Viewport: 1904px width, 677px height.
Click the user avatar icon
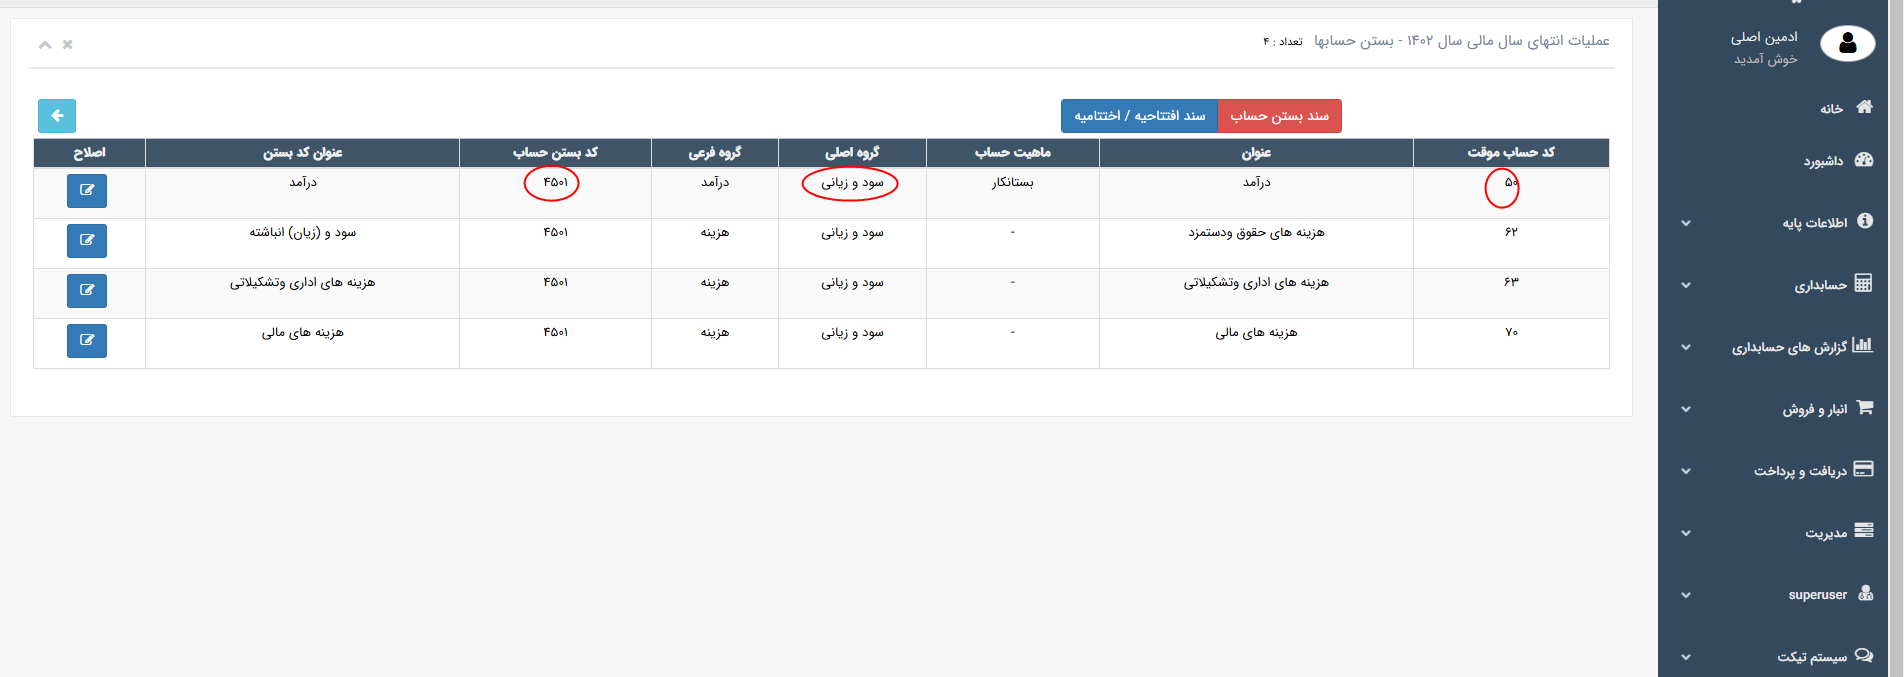pos(1847,44)
